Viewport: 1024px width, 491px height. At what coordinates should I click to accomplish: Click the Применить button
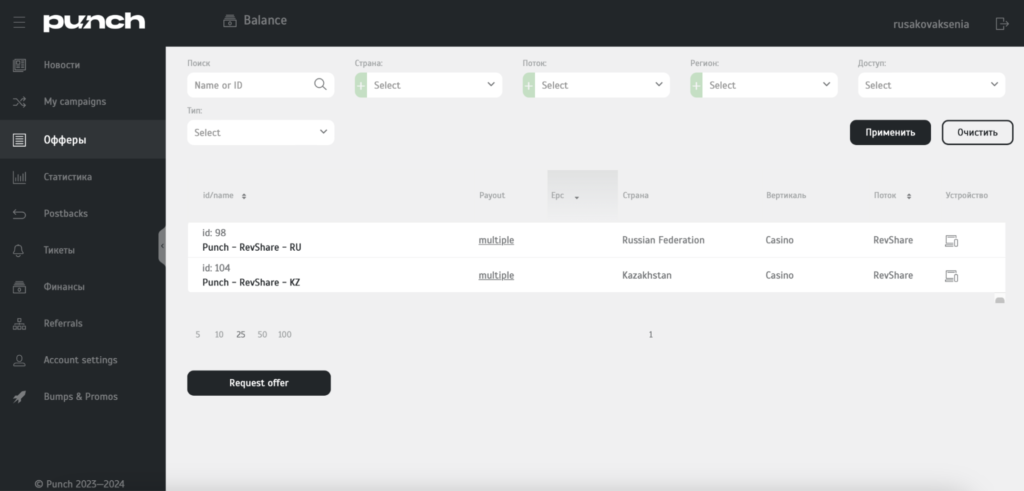click(890, 133)
